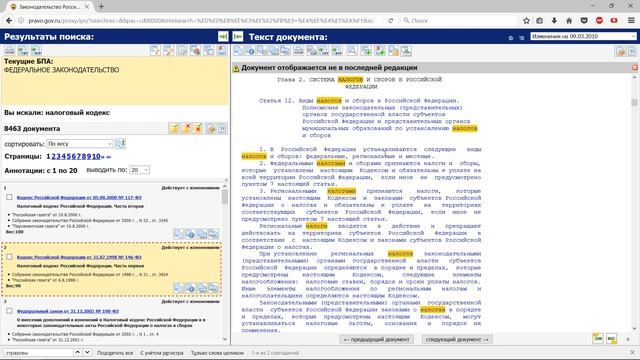This screenshot has height=360, width=640.
Task: Click the Вы искали: налоговый кодекс text
Action: click(57, 113)
